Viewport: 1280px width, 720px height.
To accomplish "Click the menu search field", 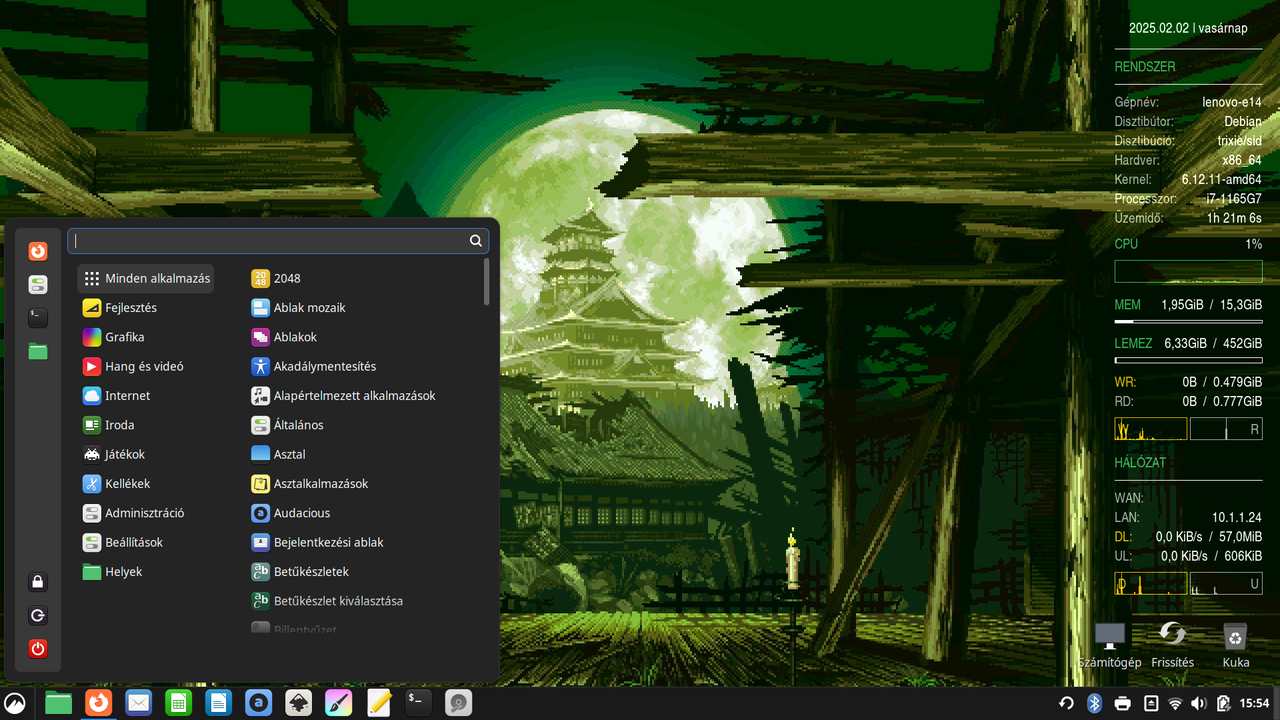I will point(270,241).
